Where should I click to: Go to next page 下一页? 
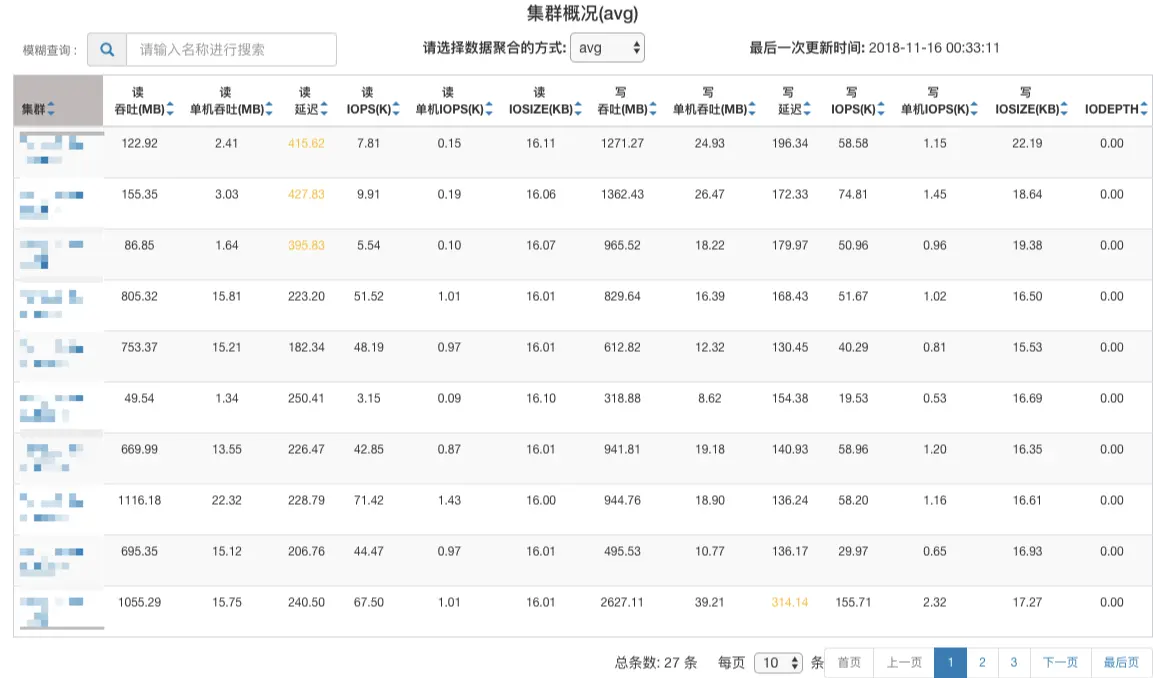click(1060, 663)
